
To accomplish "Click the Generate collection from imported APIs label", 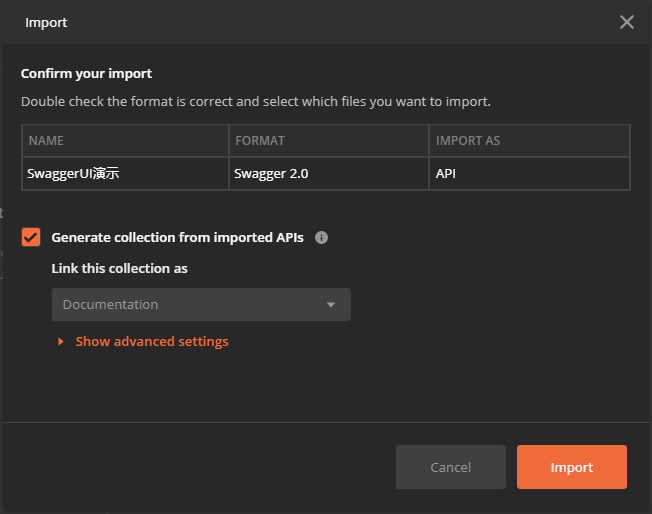I will click(178, 237).
